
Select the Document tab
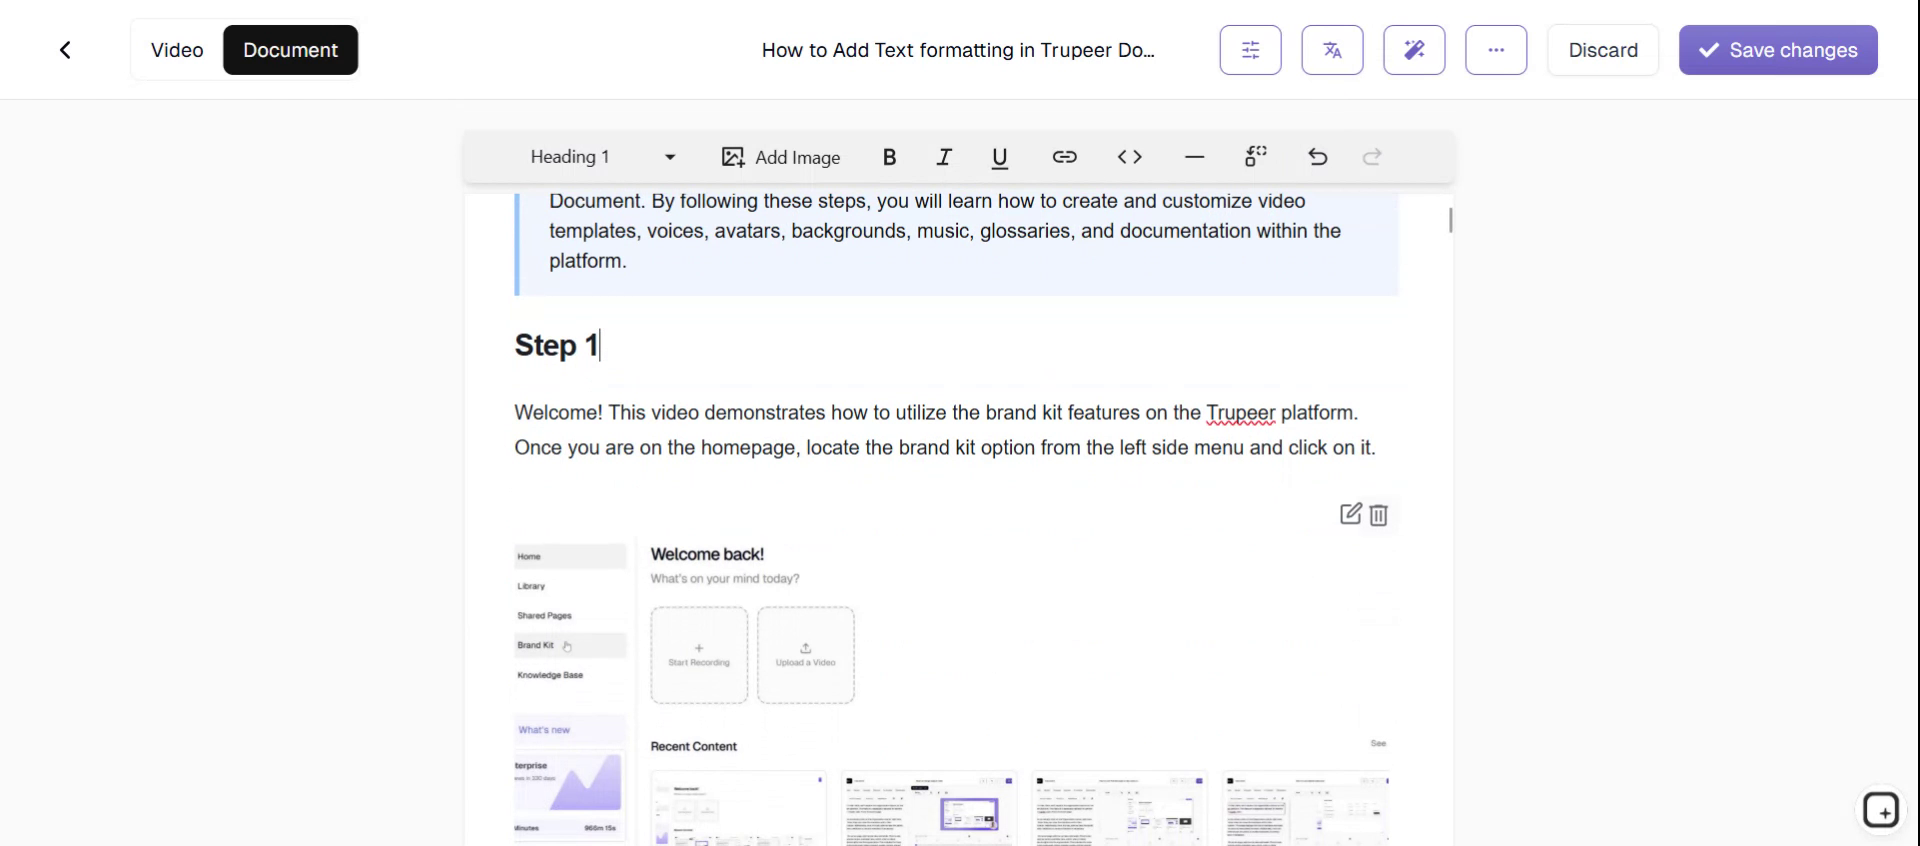290,50
